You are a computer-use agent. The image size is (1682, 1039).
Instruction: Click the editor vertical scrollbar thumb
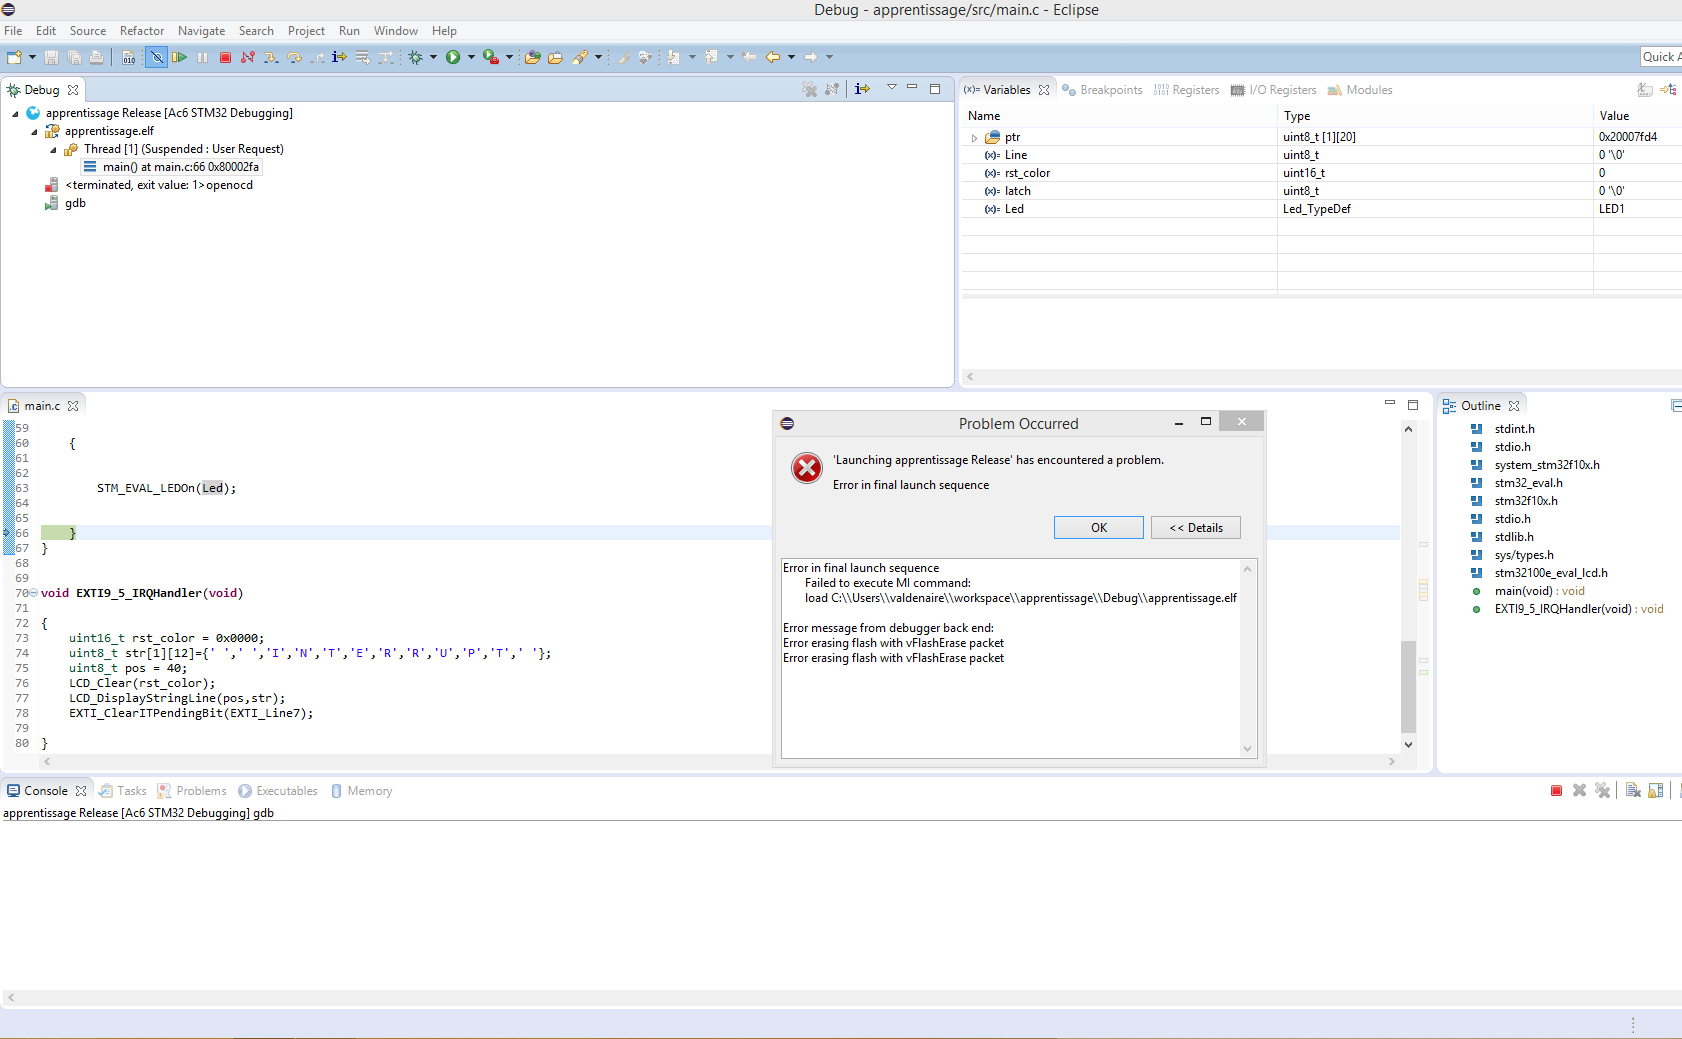click(1408, 686)
